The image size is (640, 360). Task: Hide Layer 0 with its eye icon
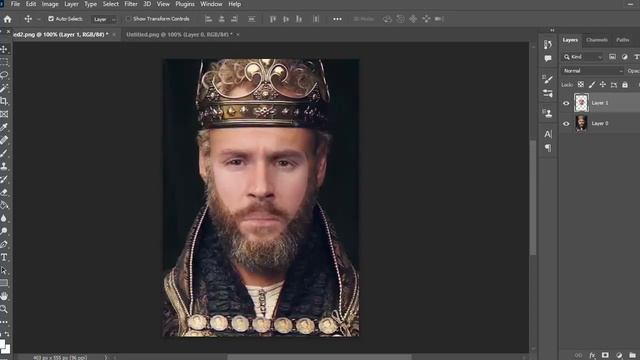(x=566, y=123)
